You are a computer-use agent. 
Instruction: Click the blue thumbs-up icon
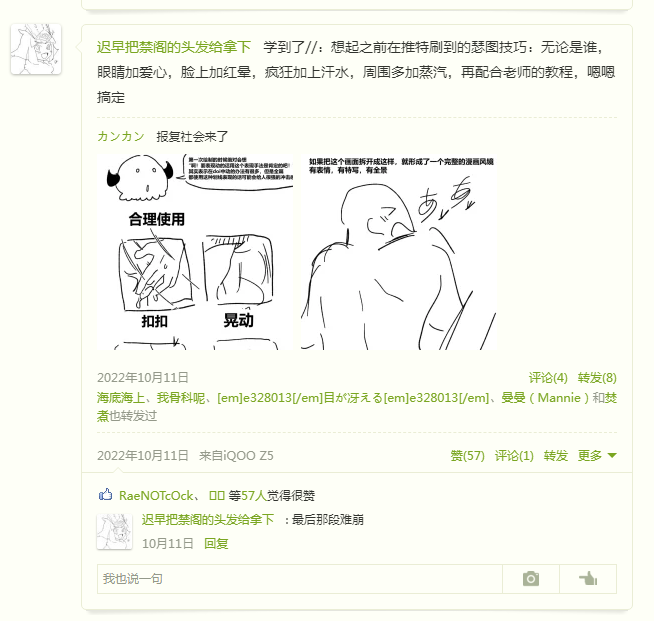tap(106, 495)
